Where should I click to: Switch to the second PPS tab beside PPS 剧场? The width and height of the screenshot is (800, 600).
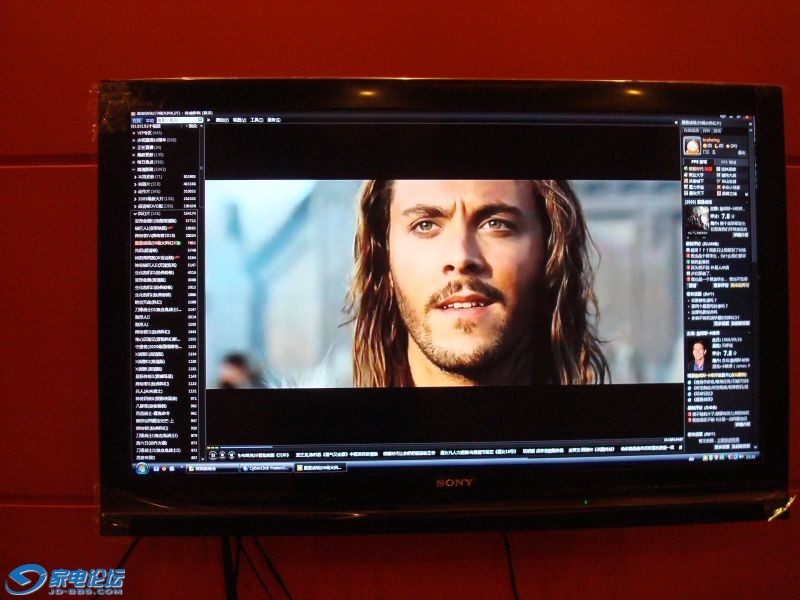[x=729, y=162]
